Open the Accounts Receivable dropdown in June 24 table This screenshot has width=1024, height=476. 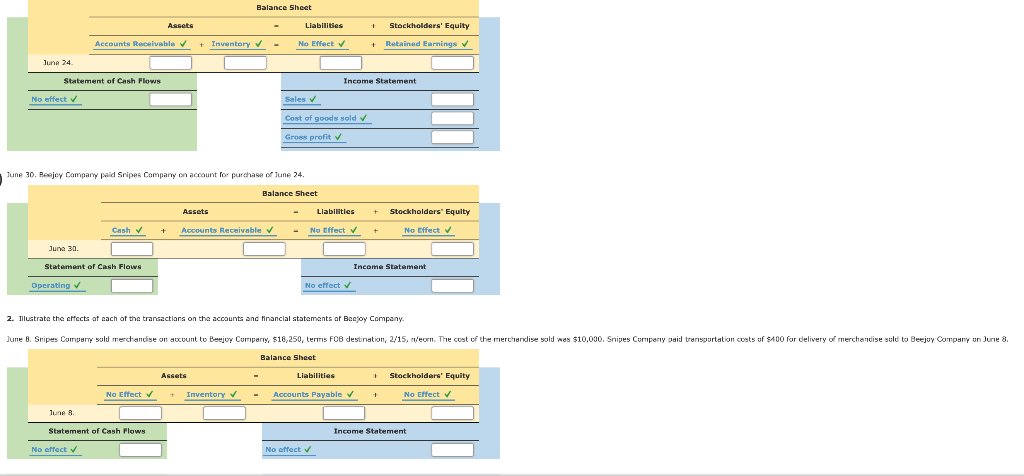click(142, 44)
